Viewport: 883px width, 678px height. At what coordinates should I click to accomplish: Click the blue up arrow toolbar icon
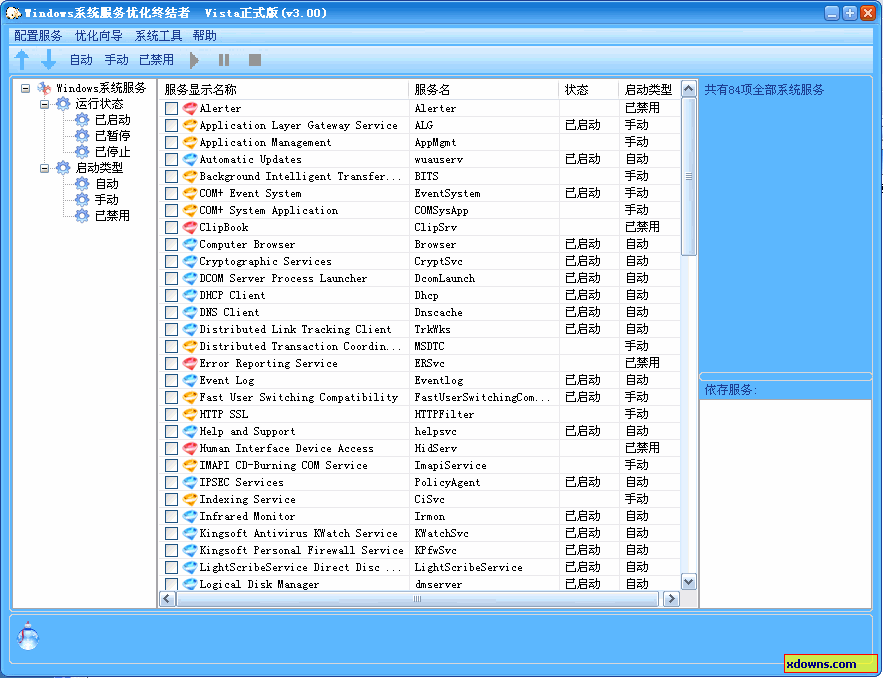(x=22, y=59)
